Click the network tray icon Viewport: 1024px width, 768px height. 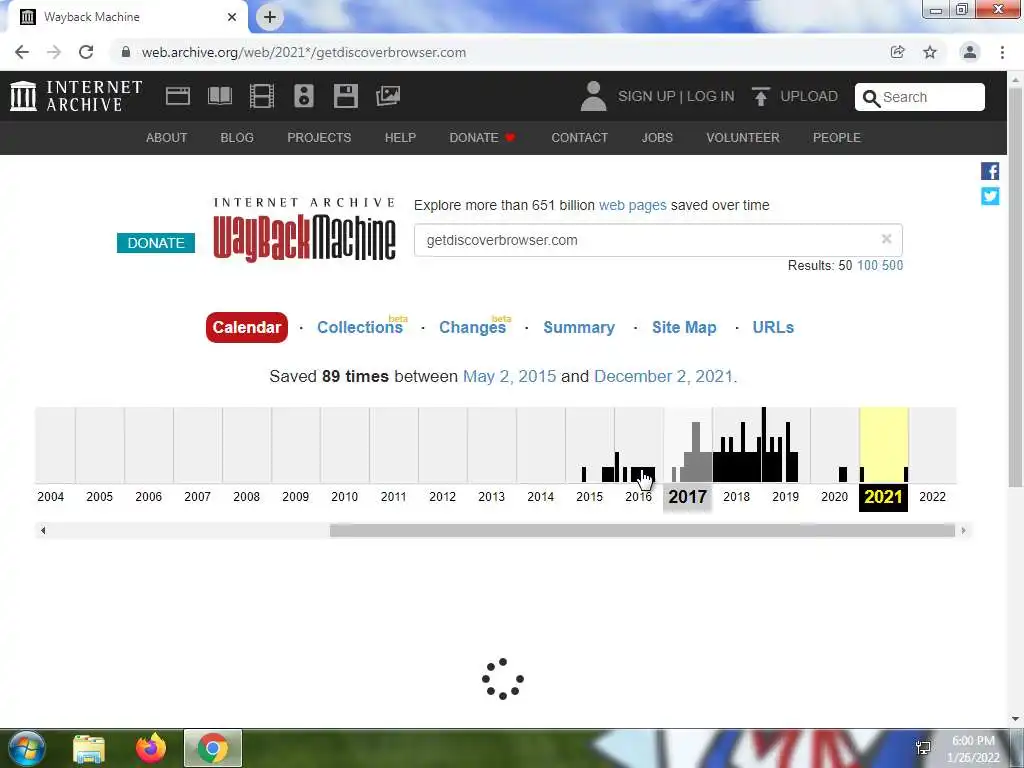pos(923,748)
